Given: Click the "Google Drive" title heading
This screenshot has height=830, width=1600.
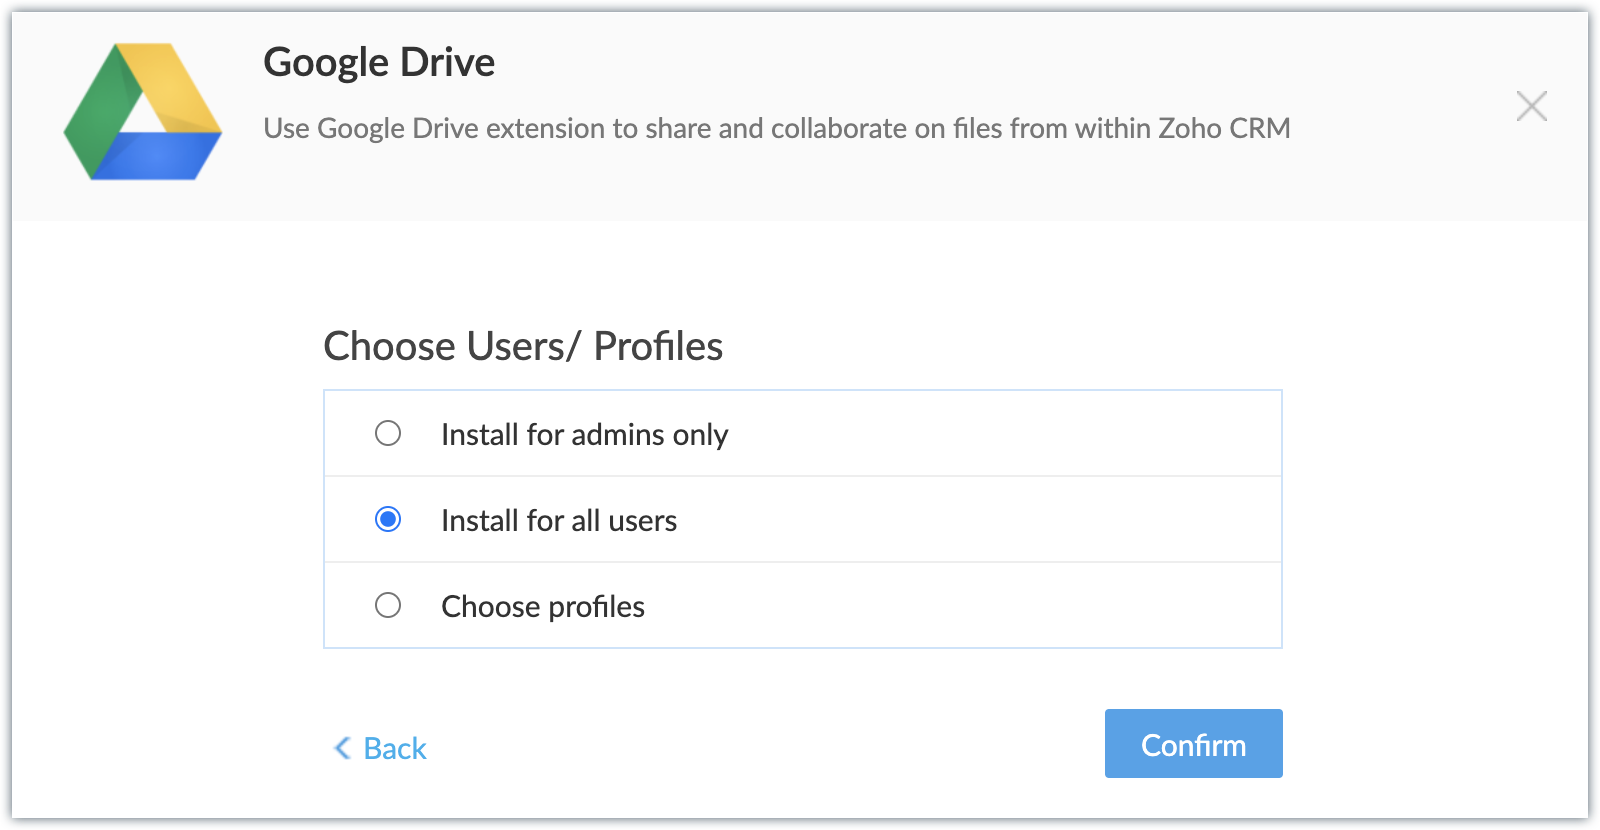Looking at the screenshot, I should [x=379, y=62].
